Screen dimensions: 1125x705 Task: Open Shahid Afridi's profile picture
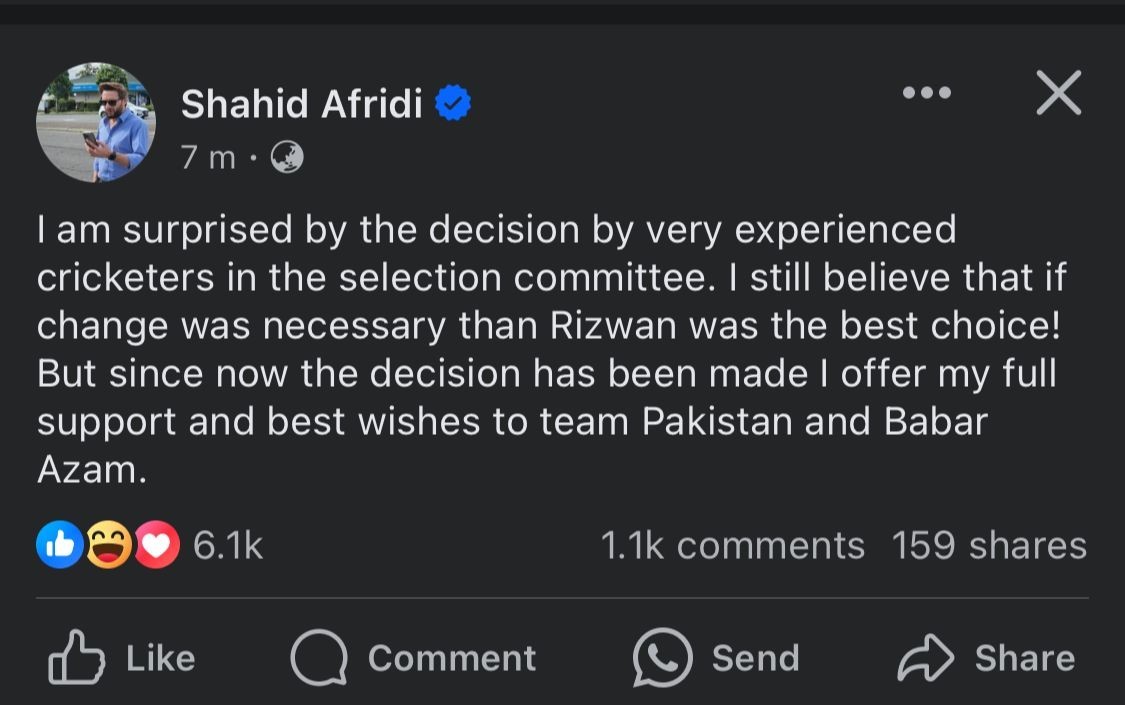(96, 122)
